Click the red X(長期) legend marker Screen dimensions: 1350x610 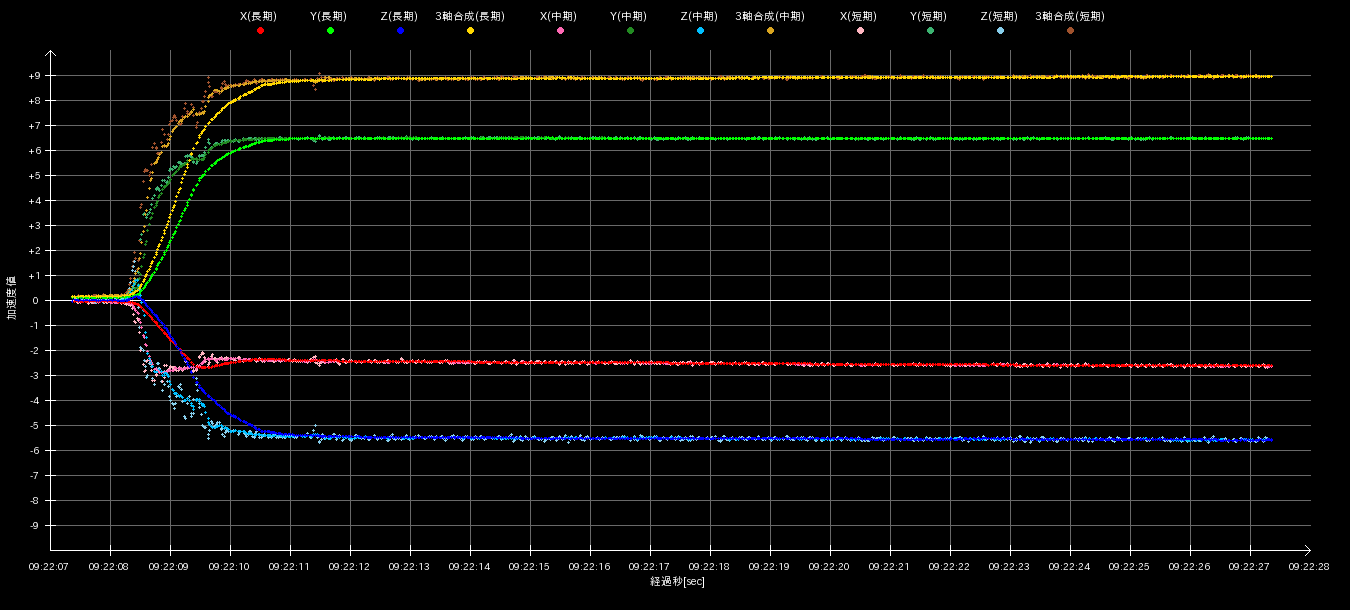(x=260, y=31)
